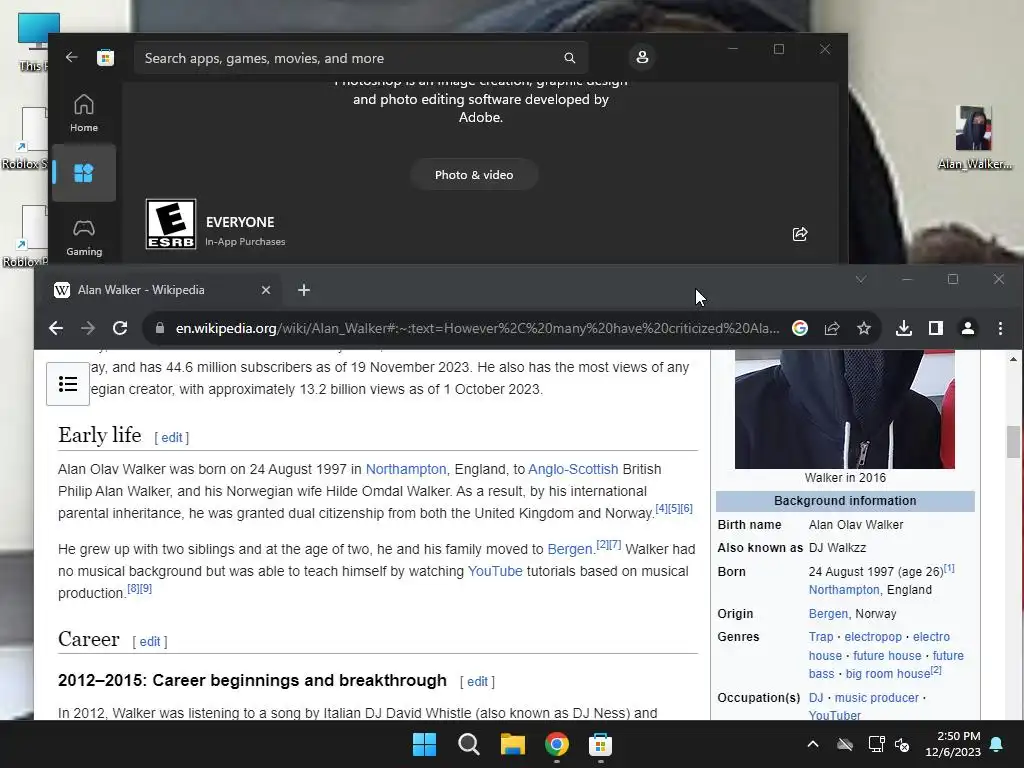Click Chrome icon in taskbar
1024x768 pixels.
click(x=556, y=744)
